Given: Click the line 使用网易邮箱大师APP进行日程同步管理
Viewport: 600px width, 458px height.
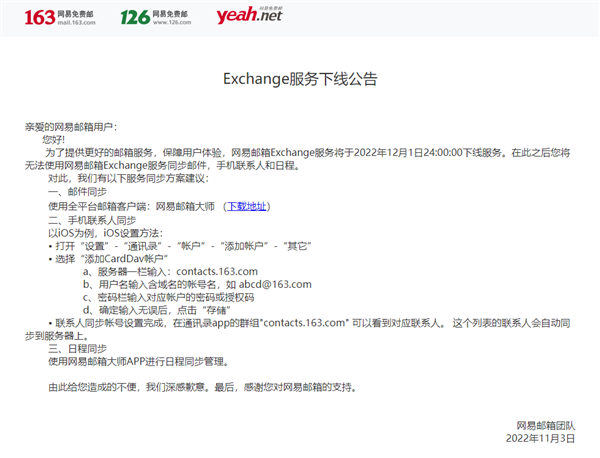Looking at the screenshot, I should click(139, 362).
